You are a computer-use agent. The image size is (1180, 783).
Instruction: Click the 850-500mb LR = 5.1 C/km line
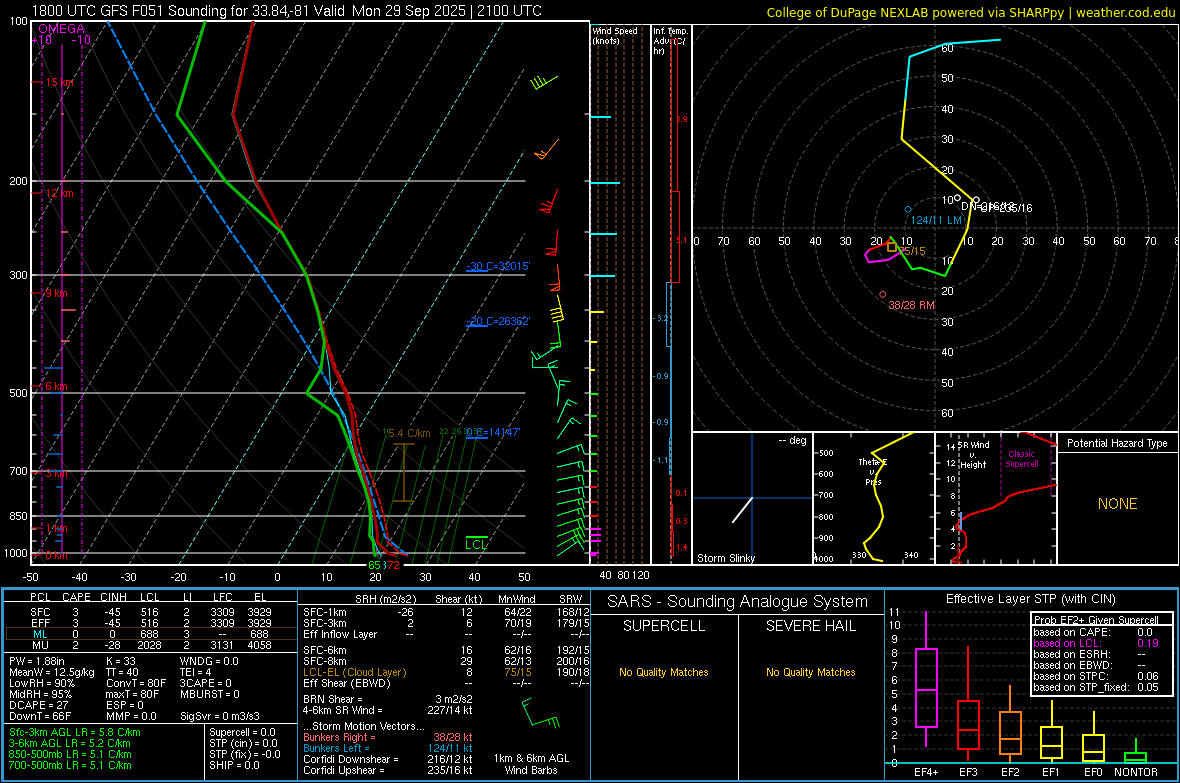[x=70, y=754]
